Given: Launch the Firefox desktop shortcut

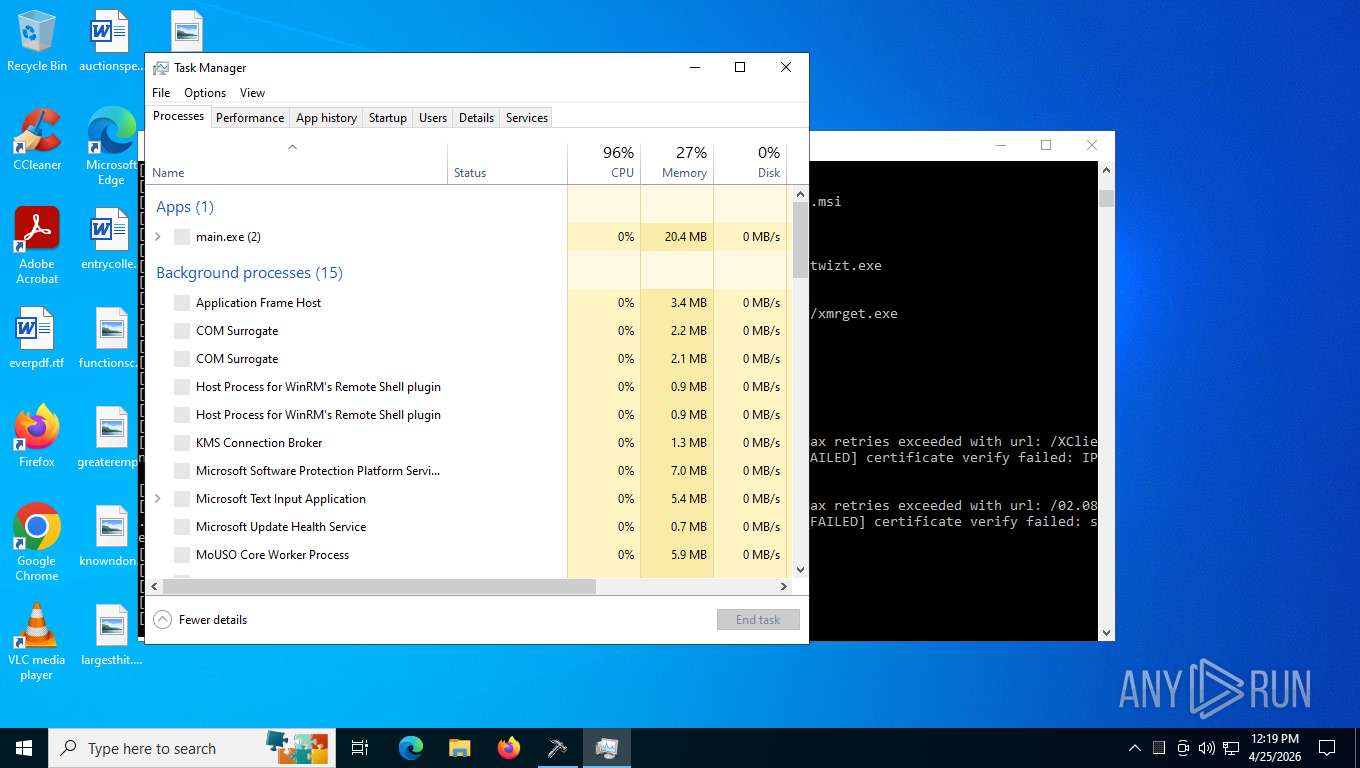Looking at the screenshot, I should [37, 437].
